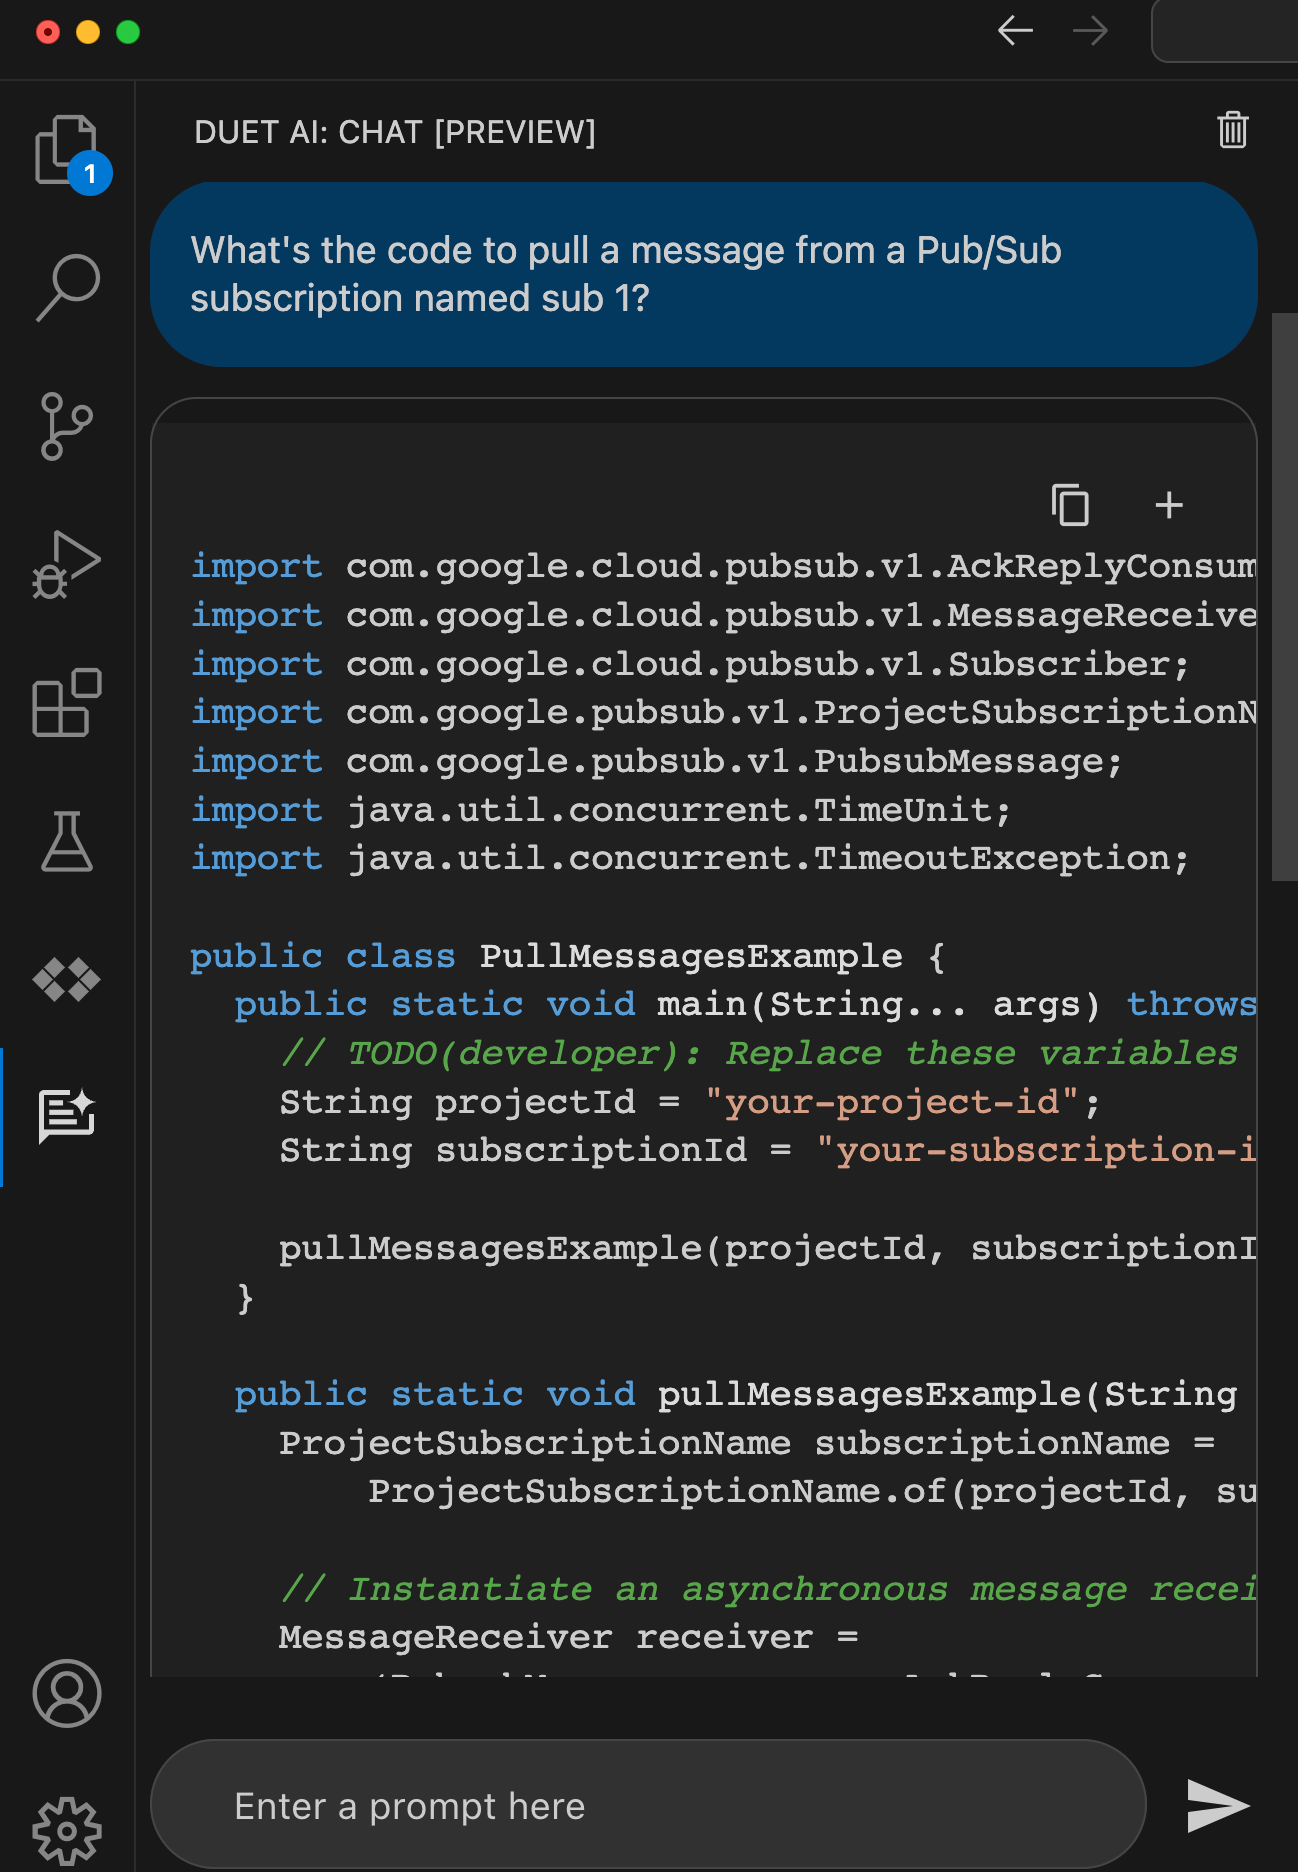Open the Accounts menu

67,1694
